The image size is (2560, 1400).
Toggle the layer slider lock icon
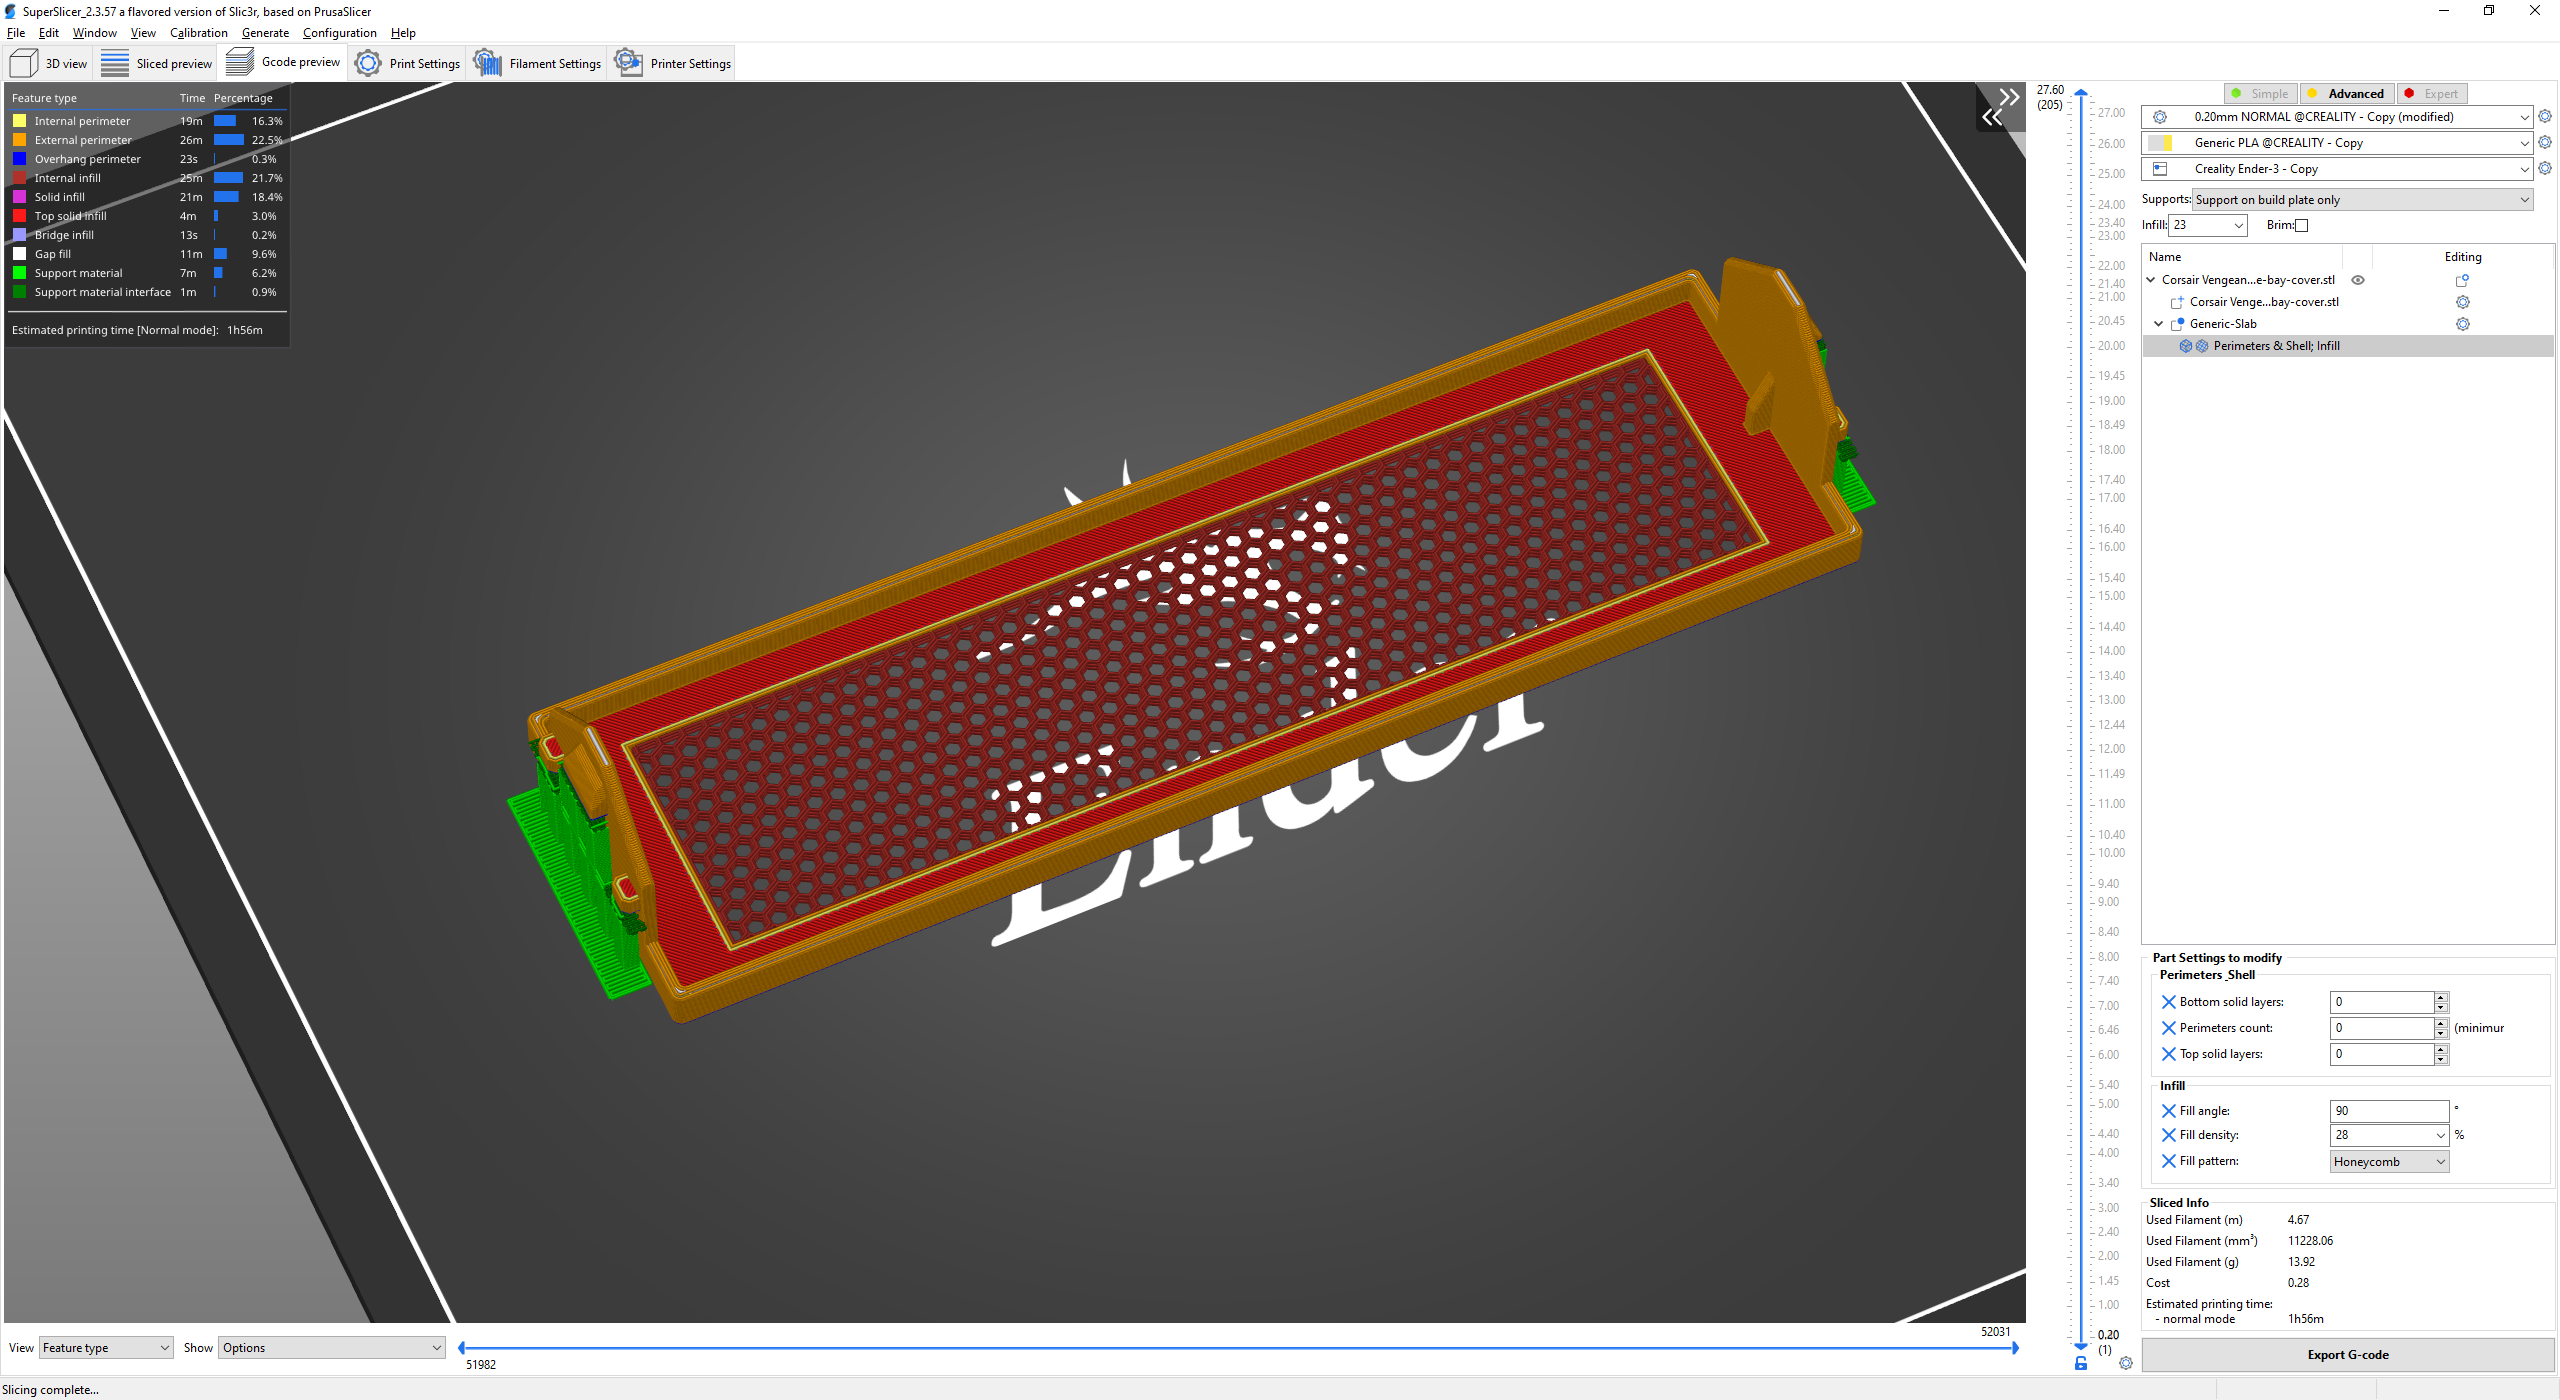pos(2081,1363)
